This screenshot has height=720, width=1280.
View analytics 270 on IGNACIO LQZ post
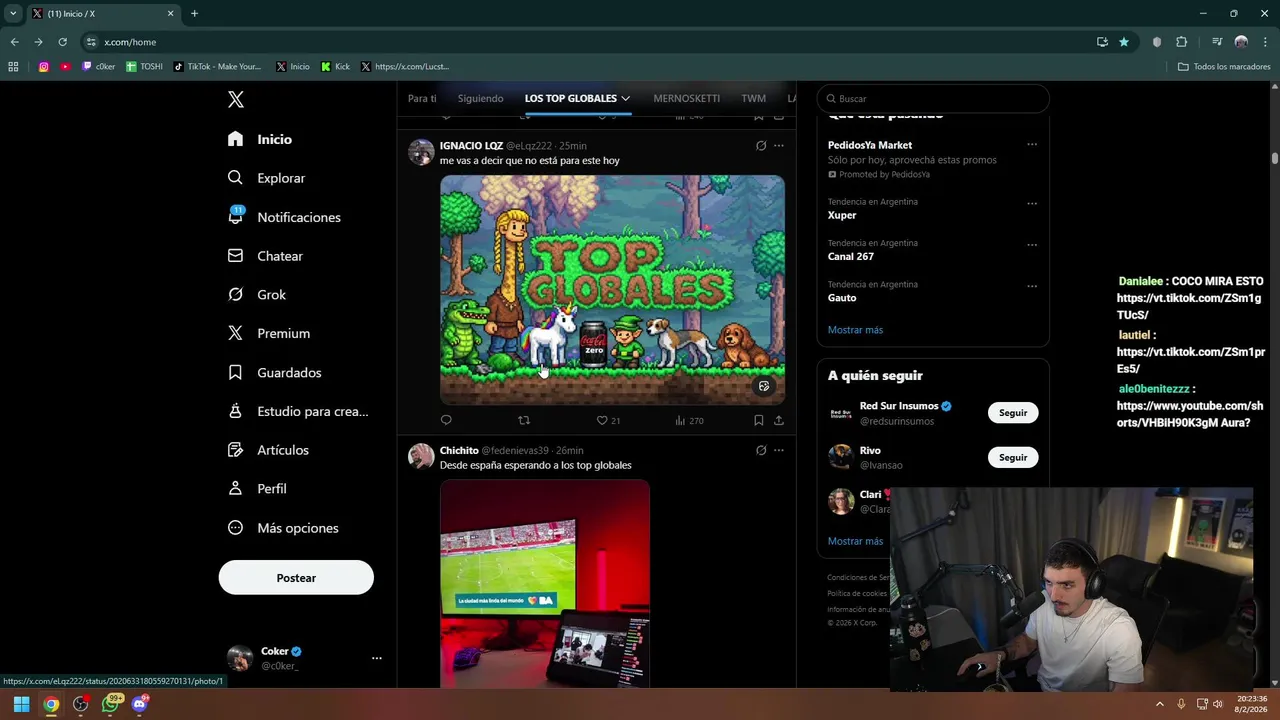click(x=689, y=420)
